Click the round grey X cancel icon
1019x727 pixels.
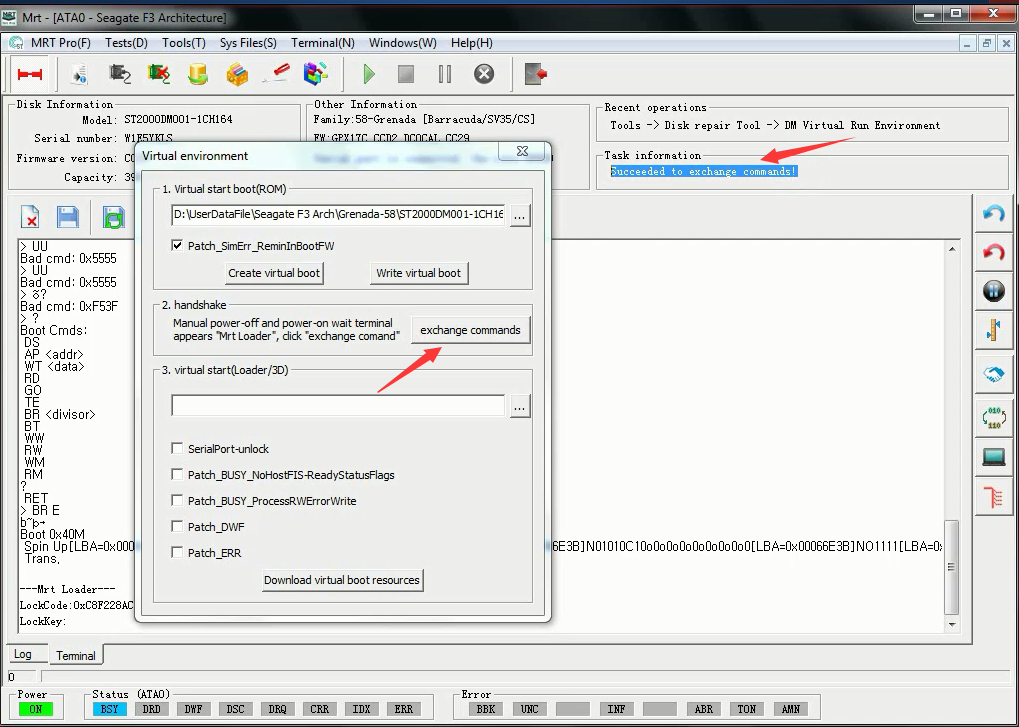coord(484,74)
